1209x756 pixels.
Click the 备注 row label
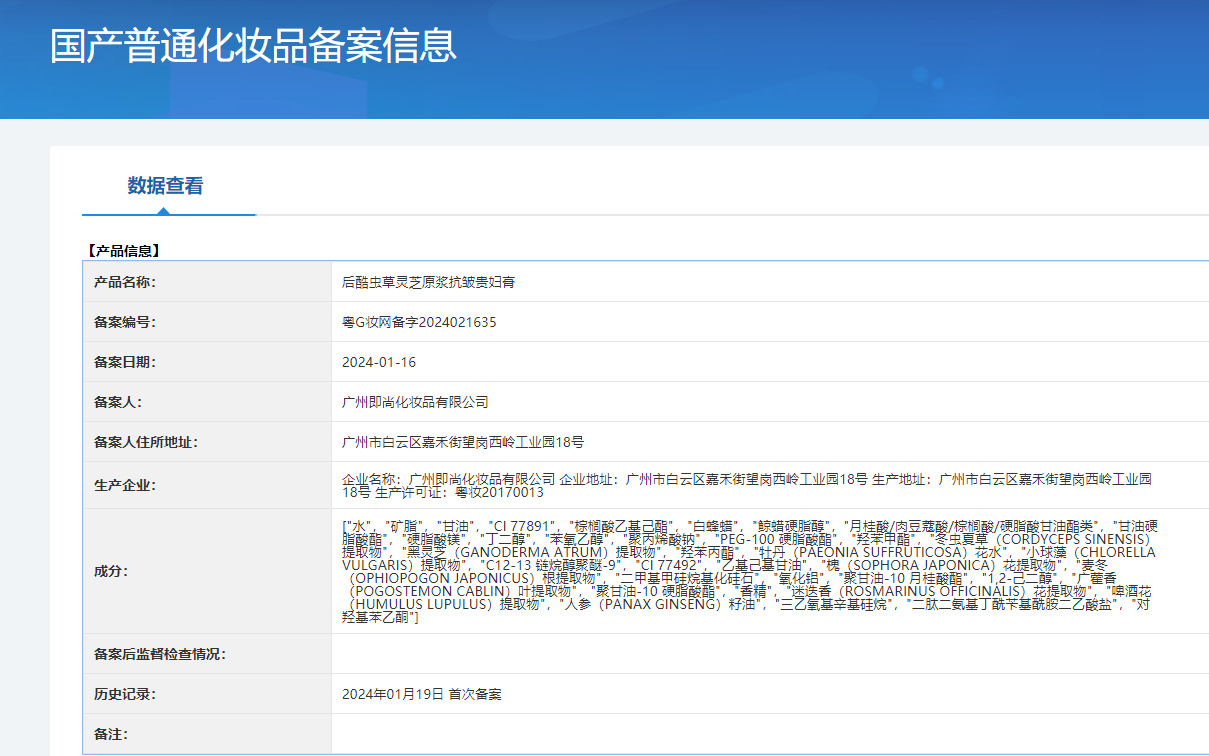coord(111,734)
